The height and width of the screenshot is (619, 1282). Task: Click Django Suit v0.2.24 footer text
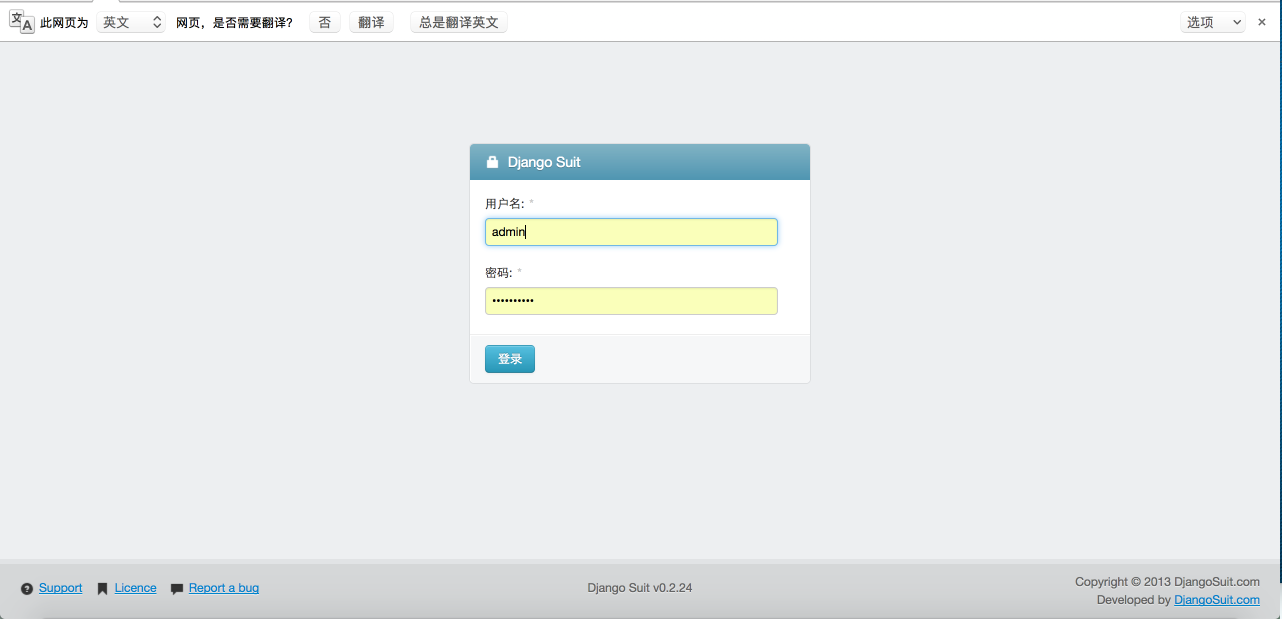click(x=640, y=588)
